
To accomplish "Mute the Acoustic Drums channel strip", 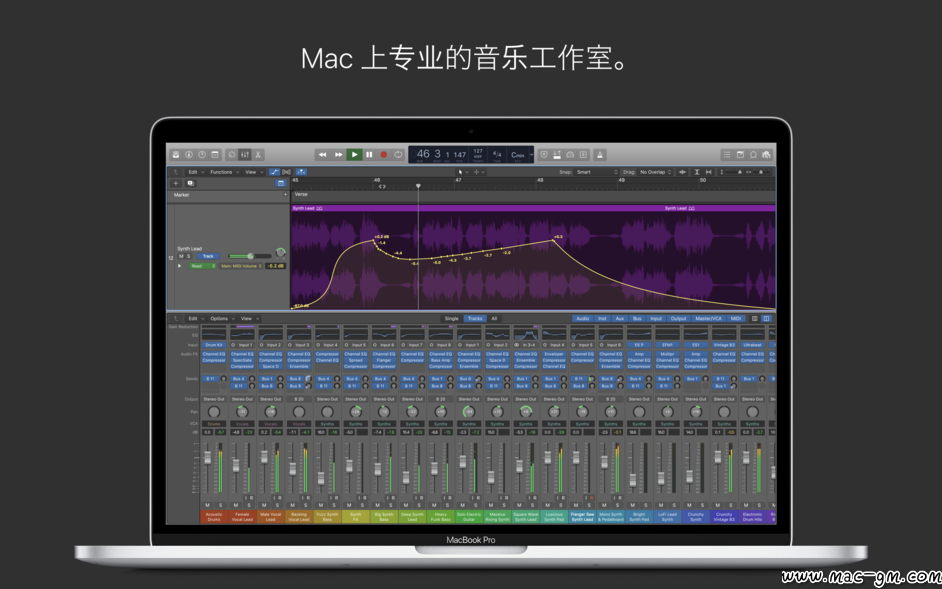I will [x=207, y=505].
